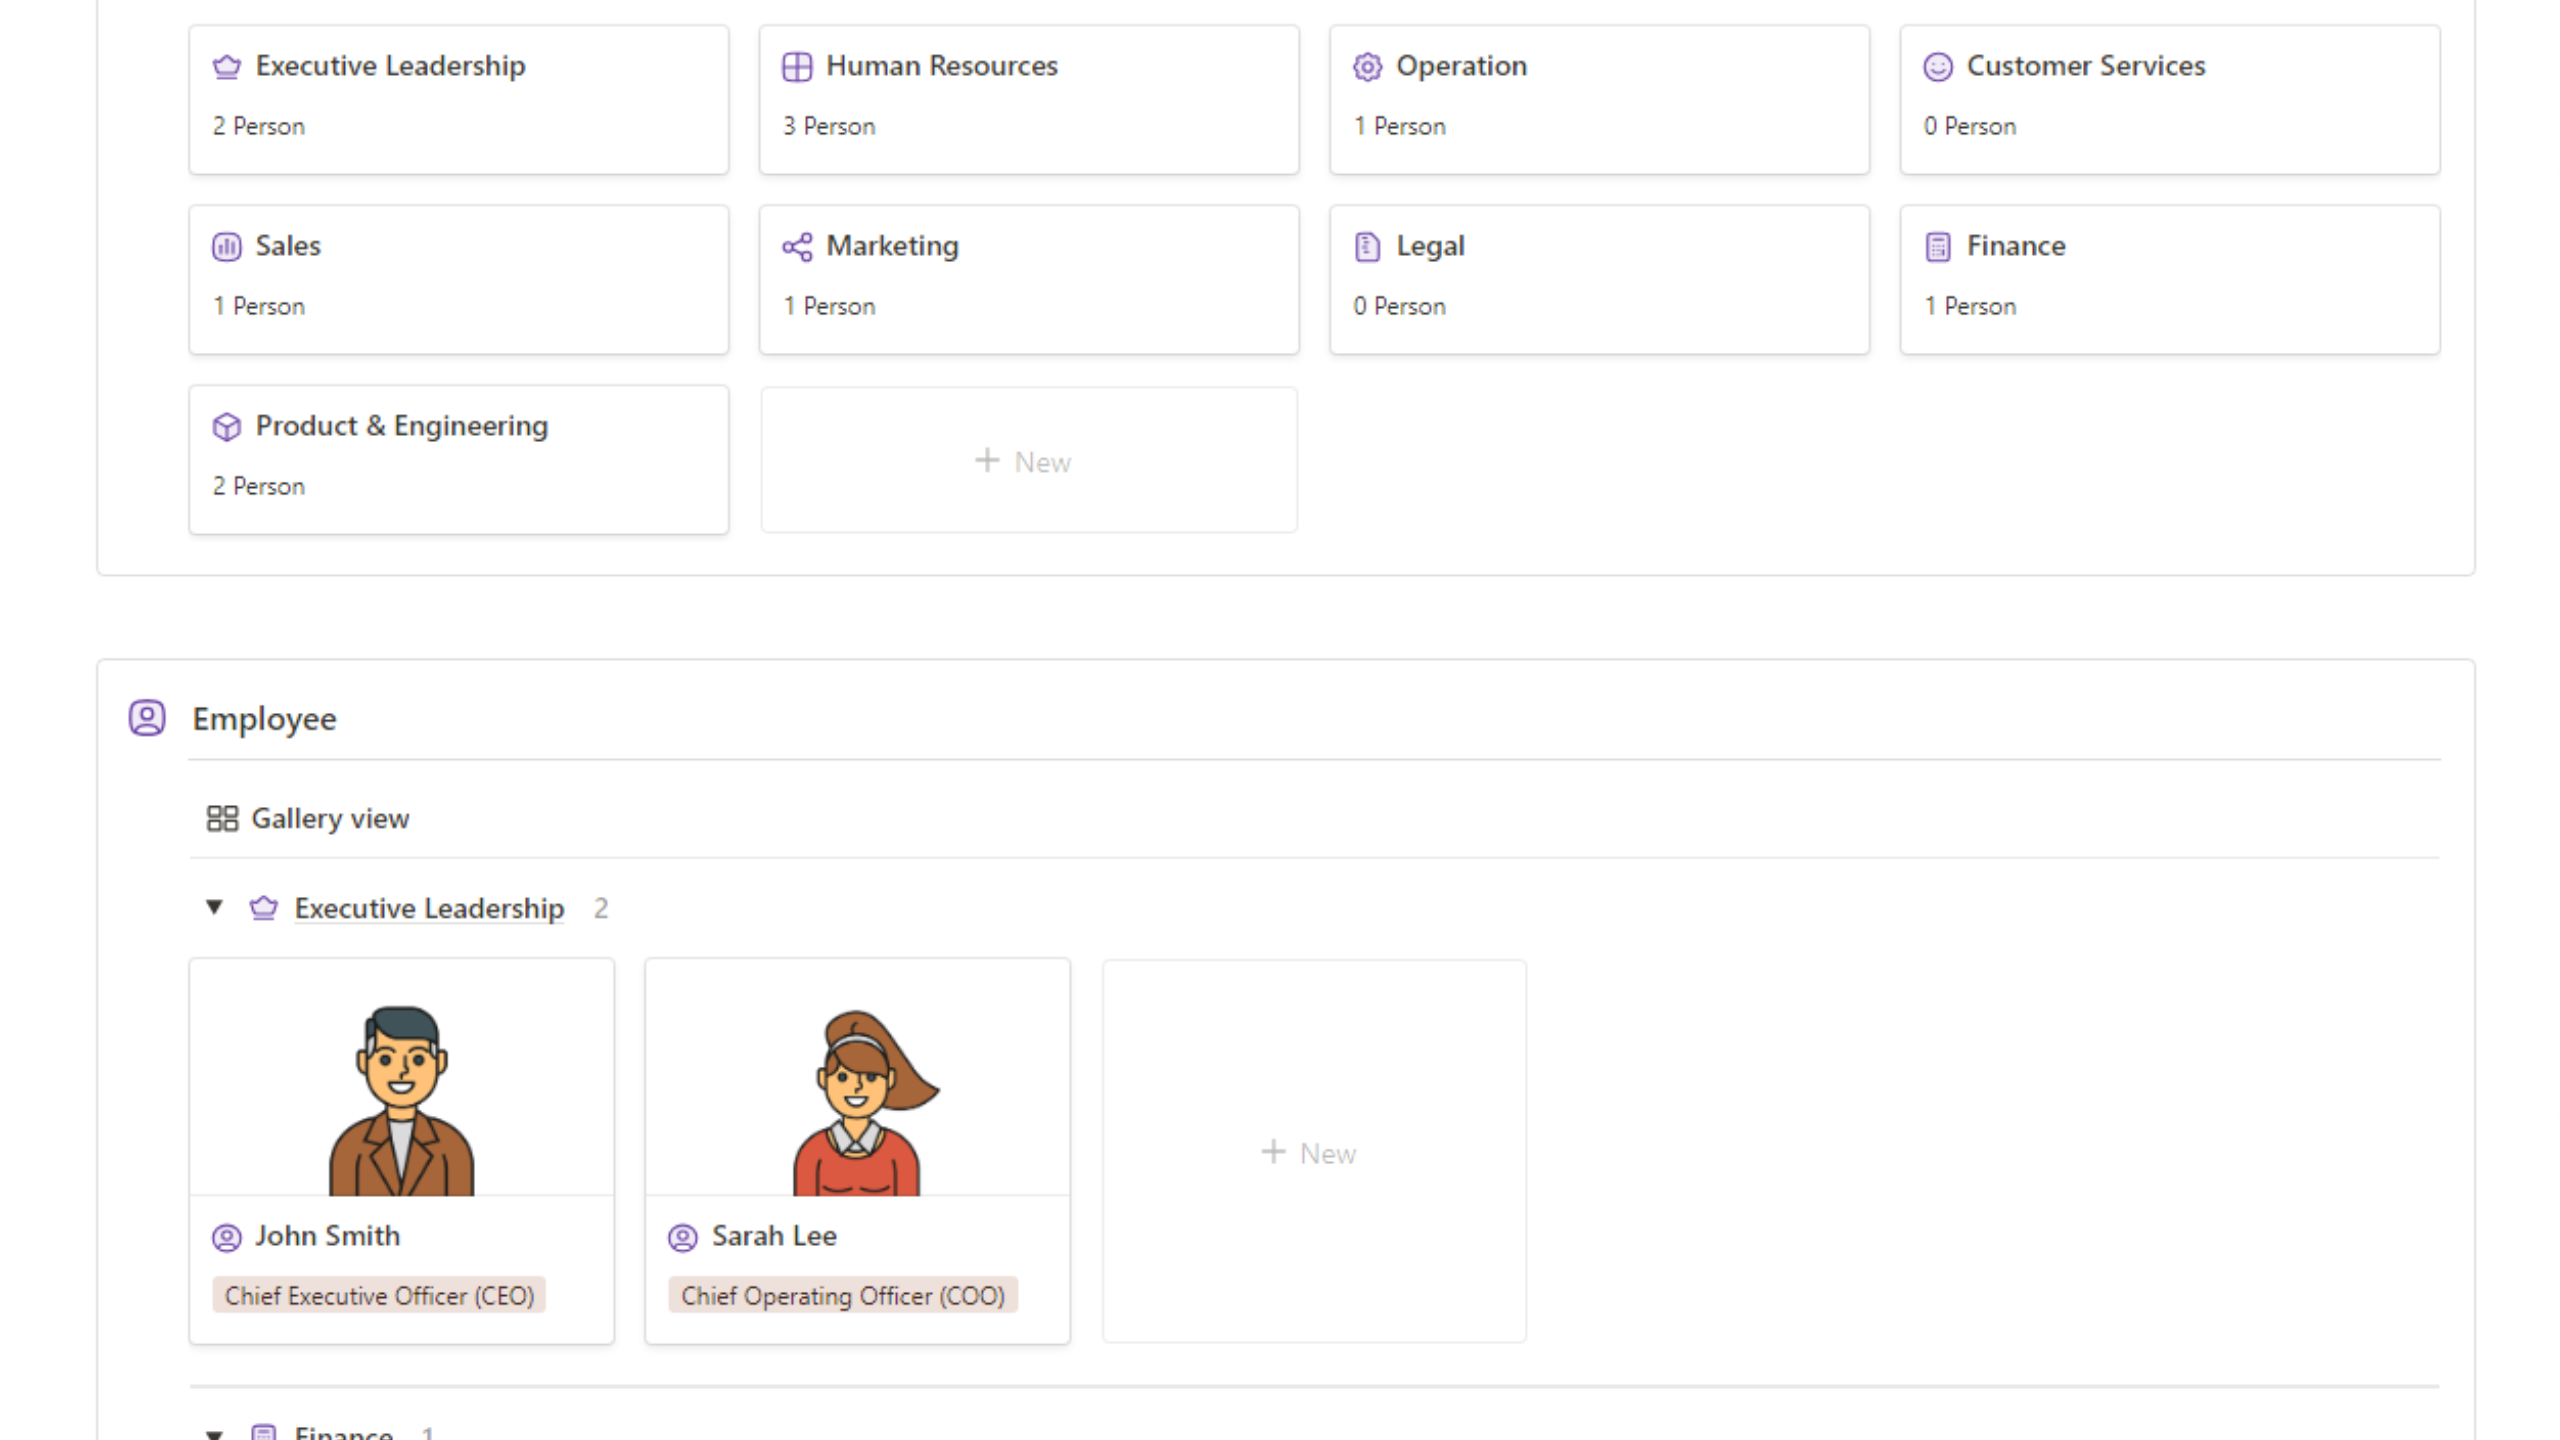Click the Human Resources grid icon
Image resolution: width=2560 pixels, height=1440 pixels.
[x=797, y=67]
